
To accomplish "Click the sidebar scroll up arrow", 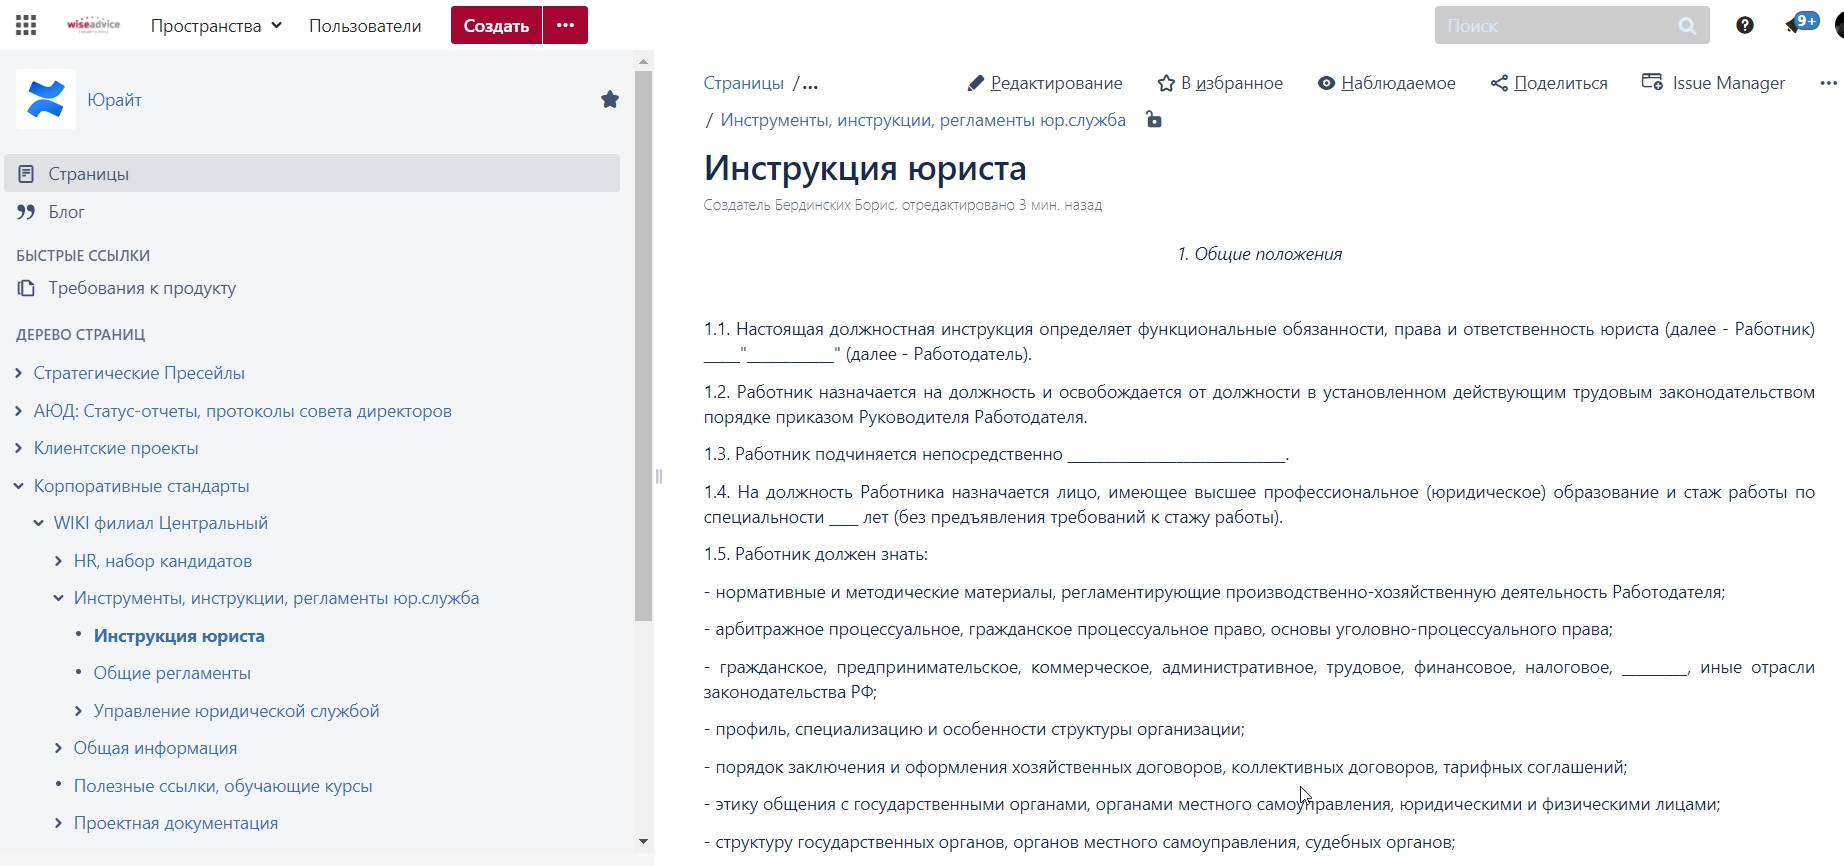I will 644,61.
